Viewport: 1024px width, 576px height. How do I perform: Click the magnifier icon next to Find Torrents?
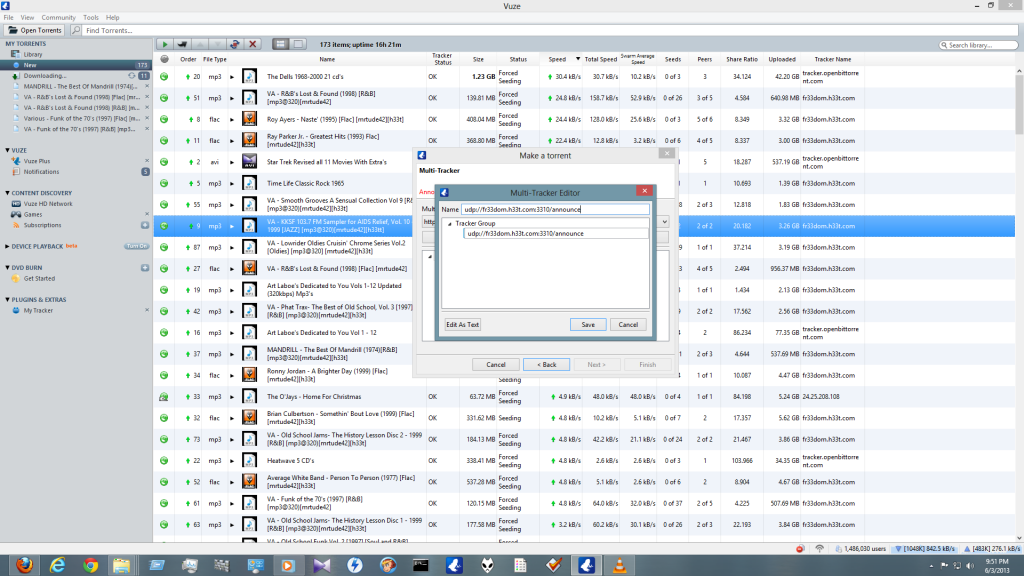76,30
